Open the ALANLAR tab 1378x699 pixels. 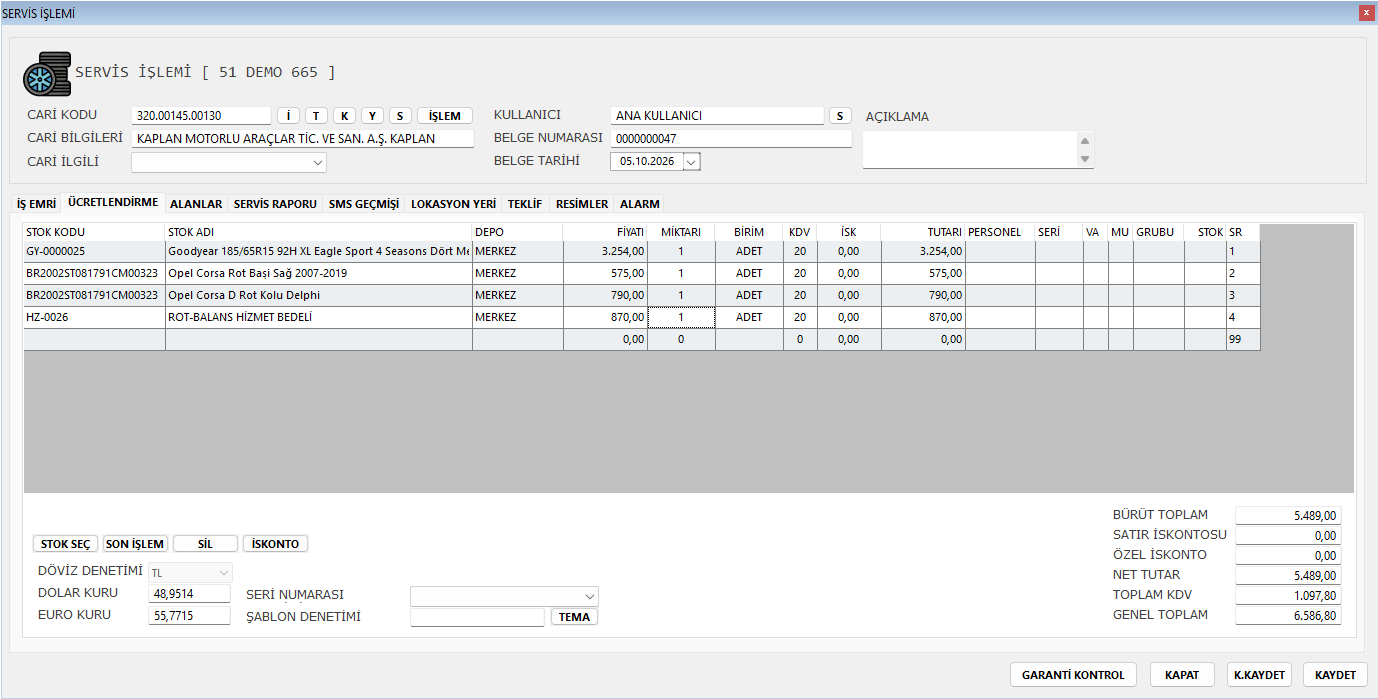(x=196, y=203)
